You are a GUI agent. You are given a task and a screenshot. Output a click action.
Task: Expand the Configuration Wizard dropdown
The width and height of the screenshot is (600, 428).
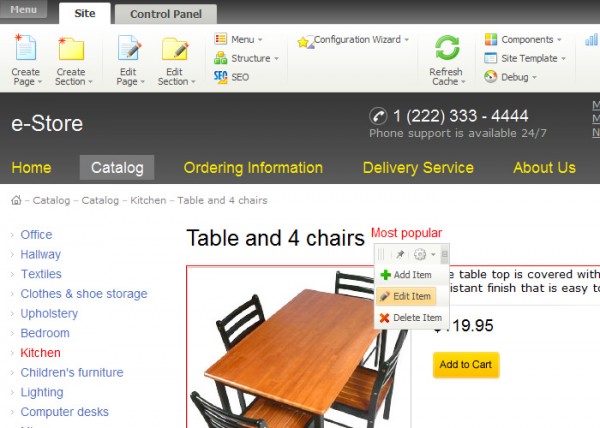tap(407, 40)
